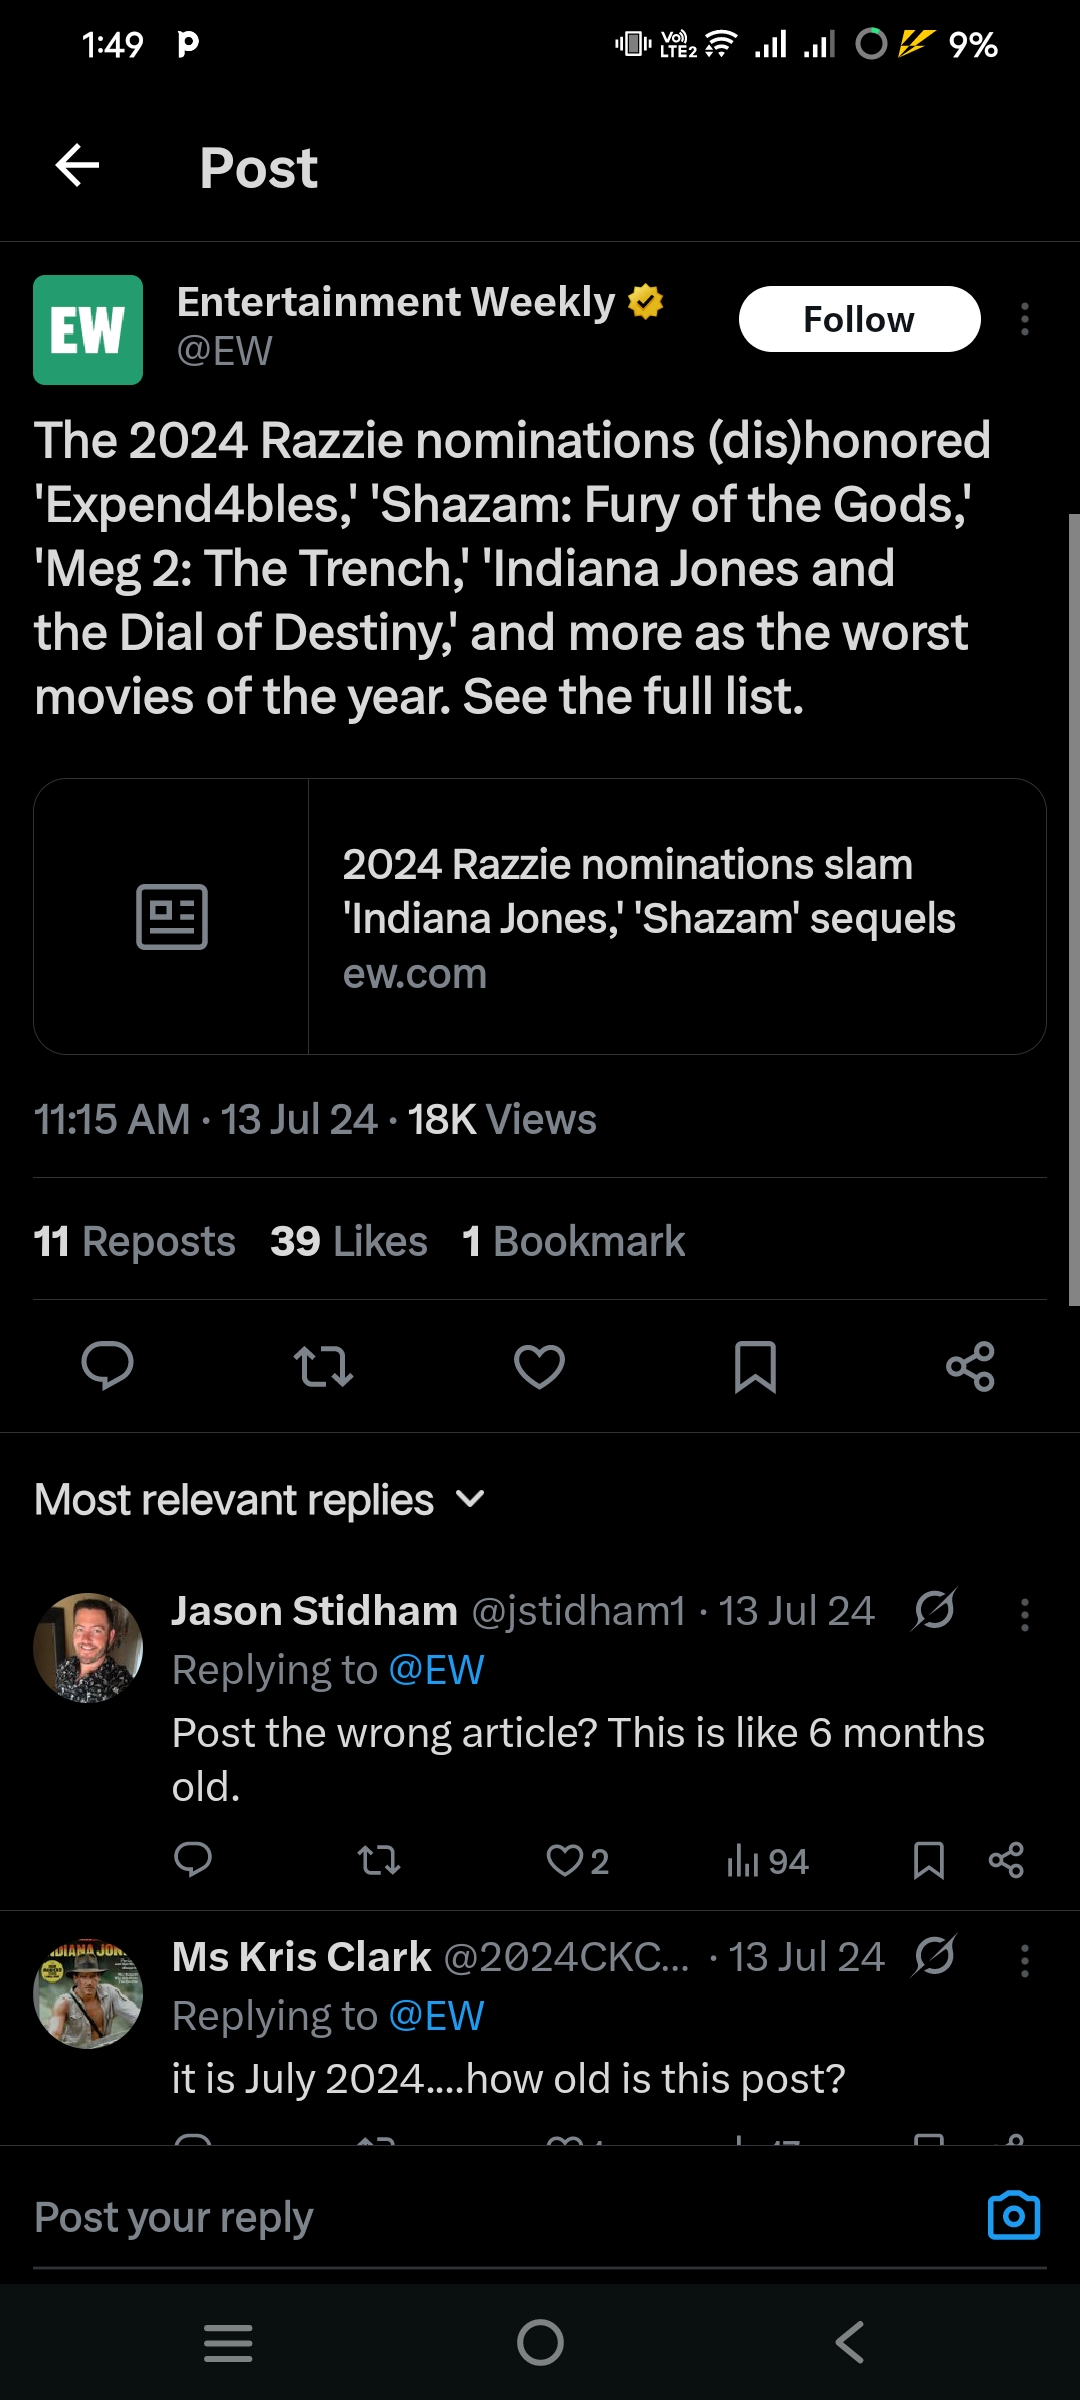Open the more options menu on EW post
The height and width of the screenshot is (2400, 1080).
(x=1024, y=319)
